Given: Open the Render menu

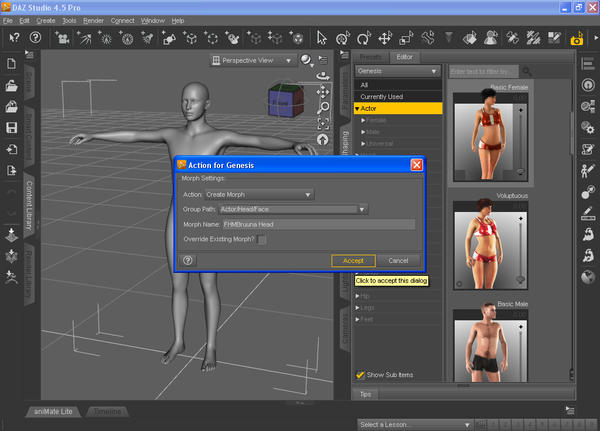Looking at the screenshot, I should pos(93,21).
